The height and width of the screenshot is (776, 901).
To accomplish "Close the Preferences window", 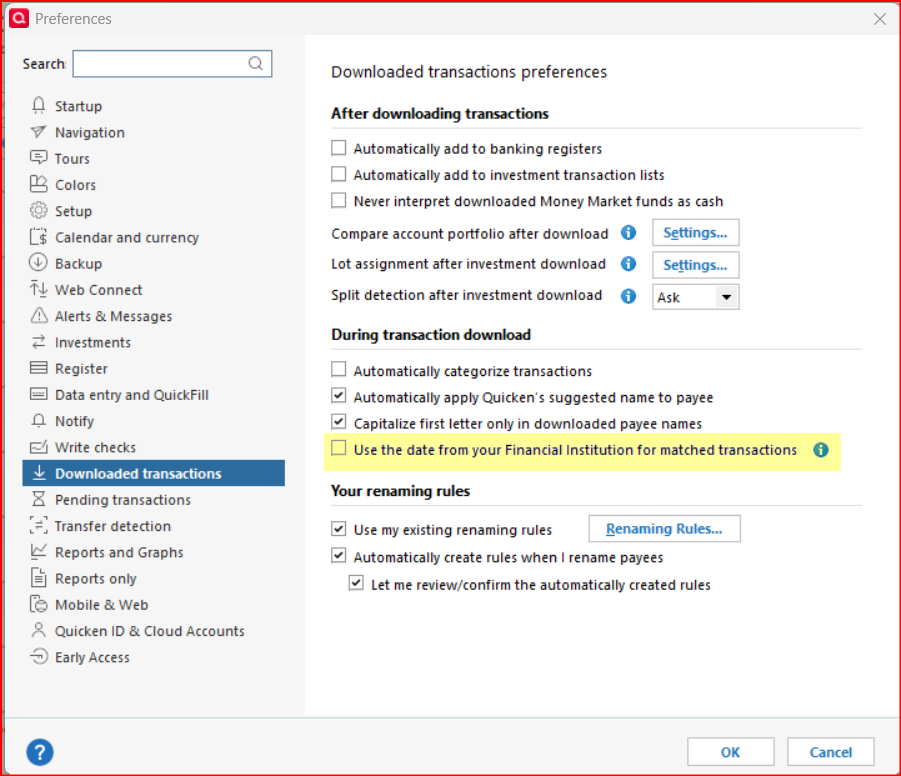I will click(x=880, y=19).
